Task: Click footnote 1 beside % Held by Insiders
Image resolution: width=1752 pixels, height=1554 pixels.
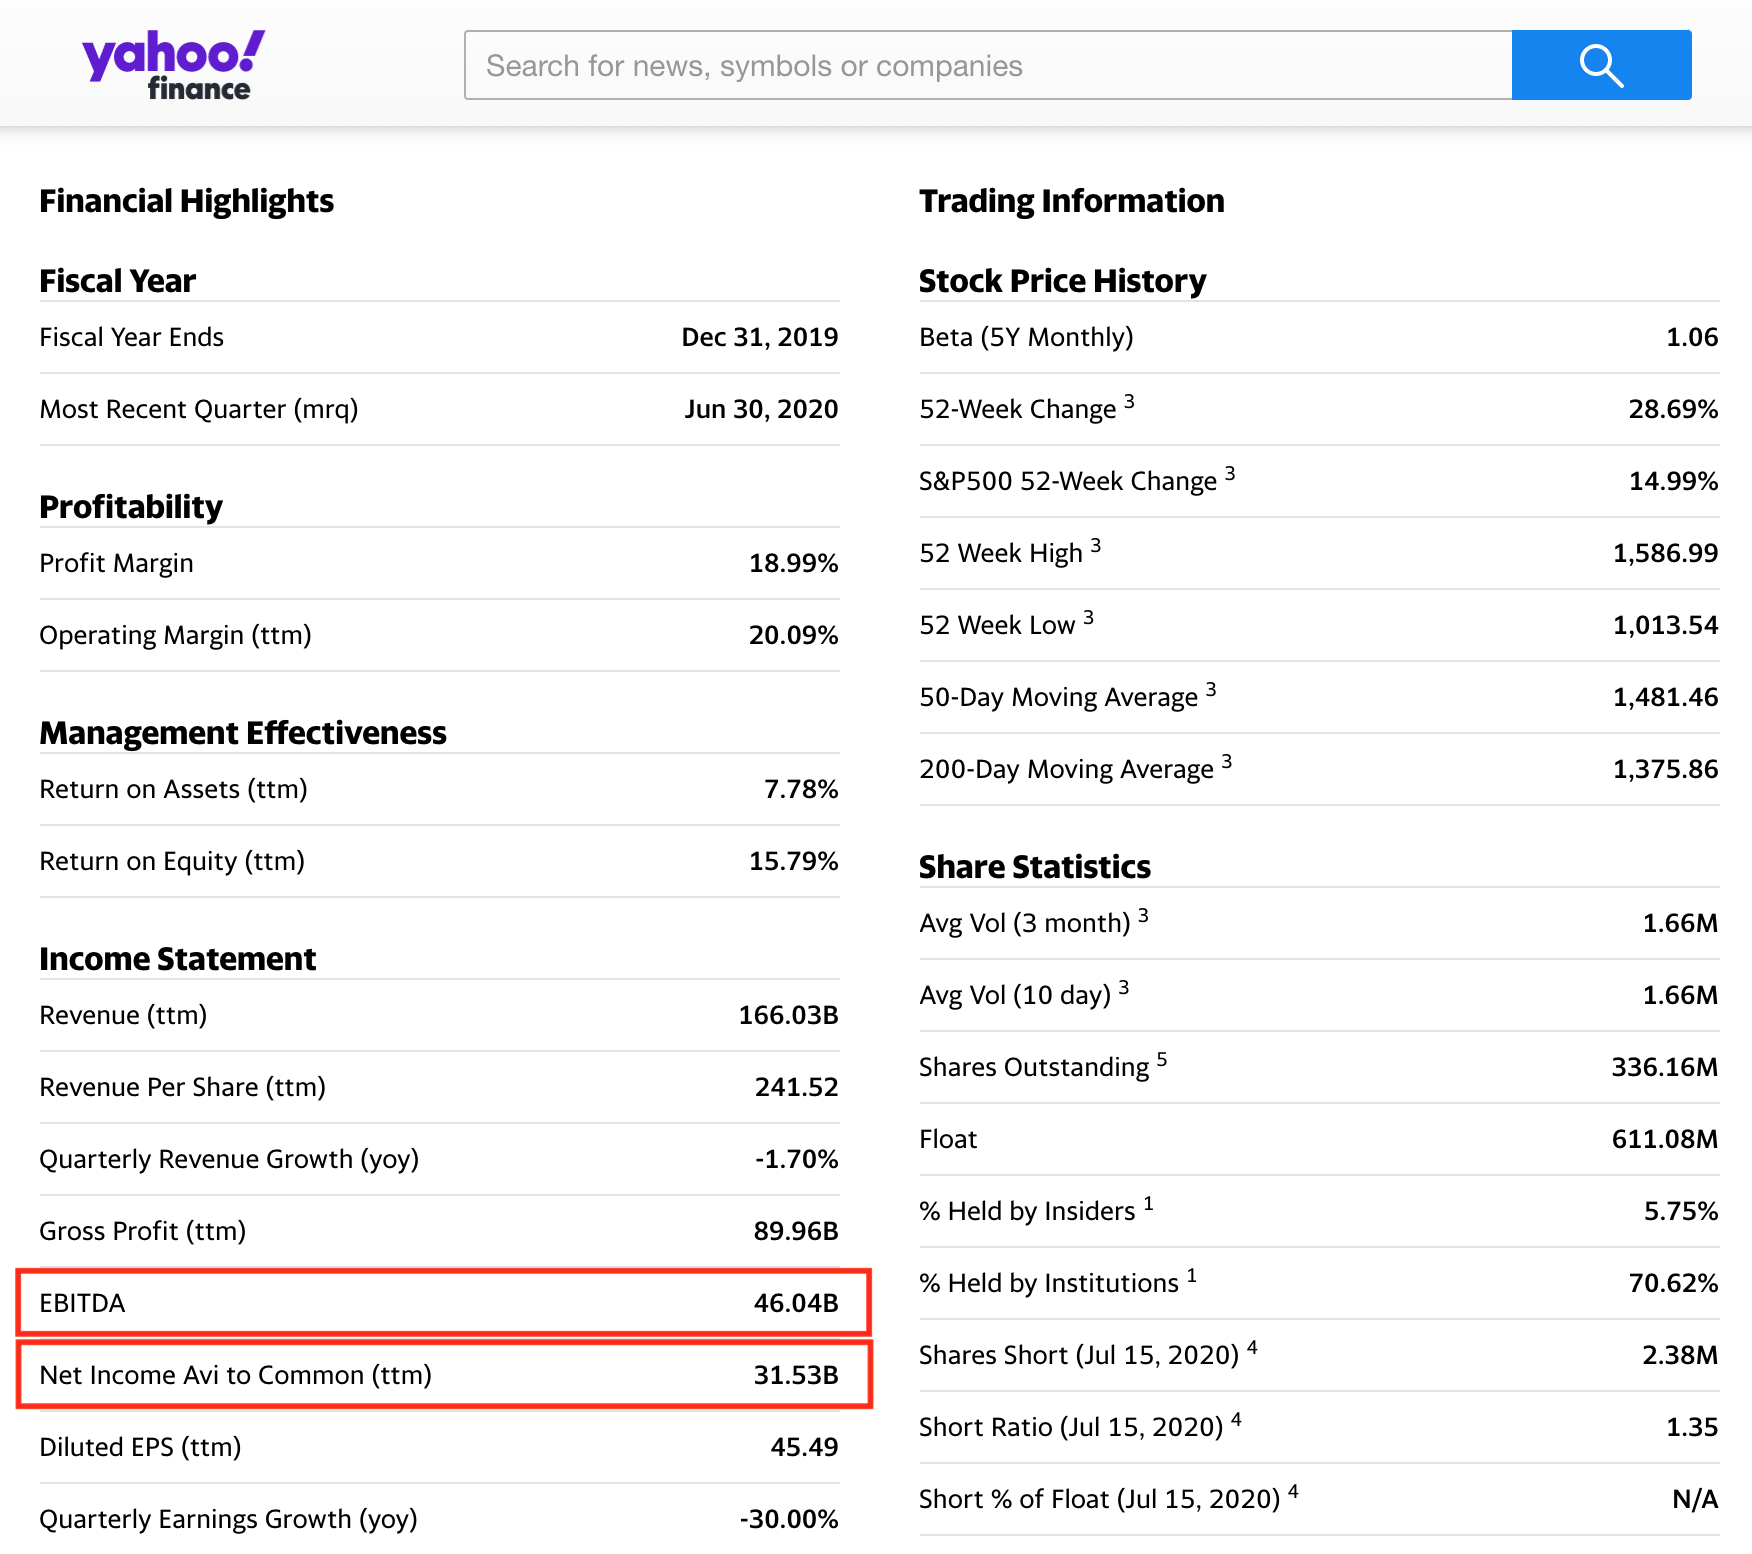Action: tap(1148, 1203)
